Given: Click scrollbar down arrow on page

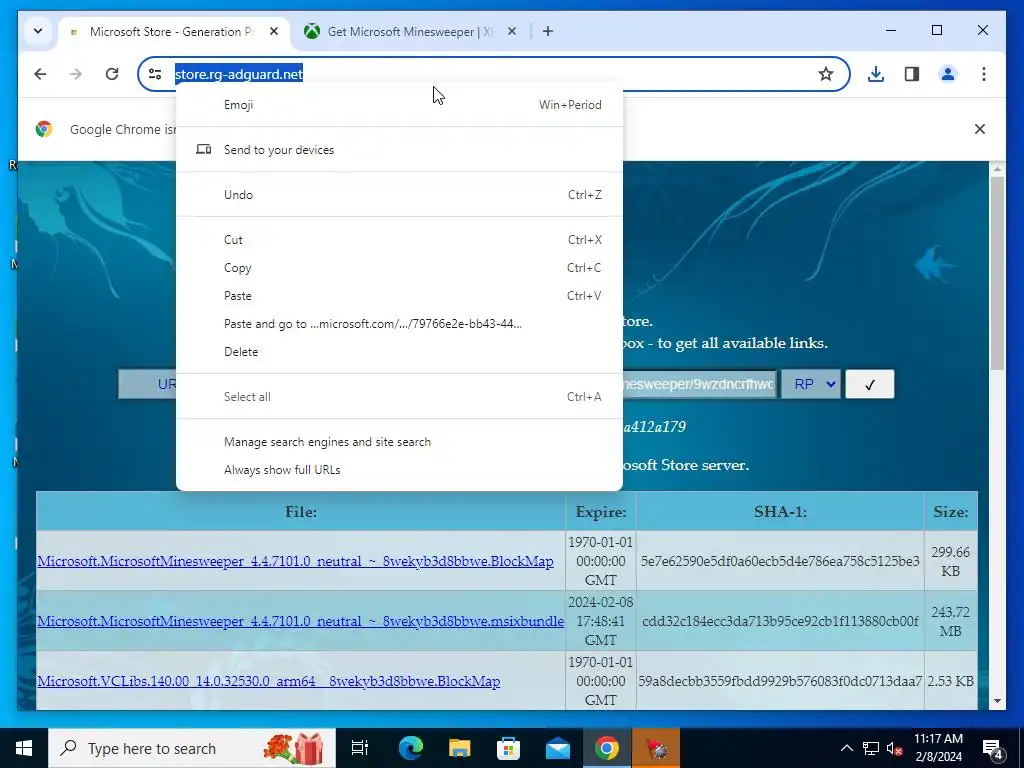Looking at the screenshot, I should tap(997, 701).
